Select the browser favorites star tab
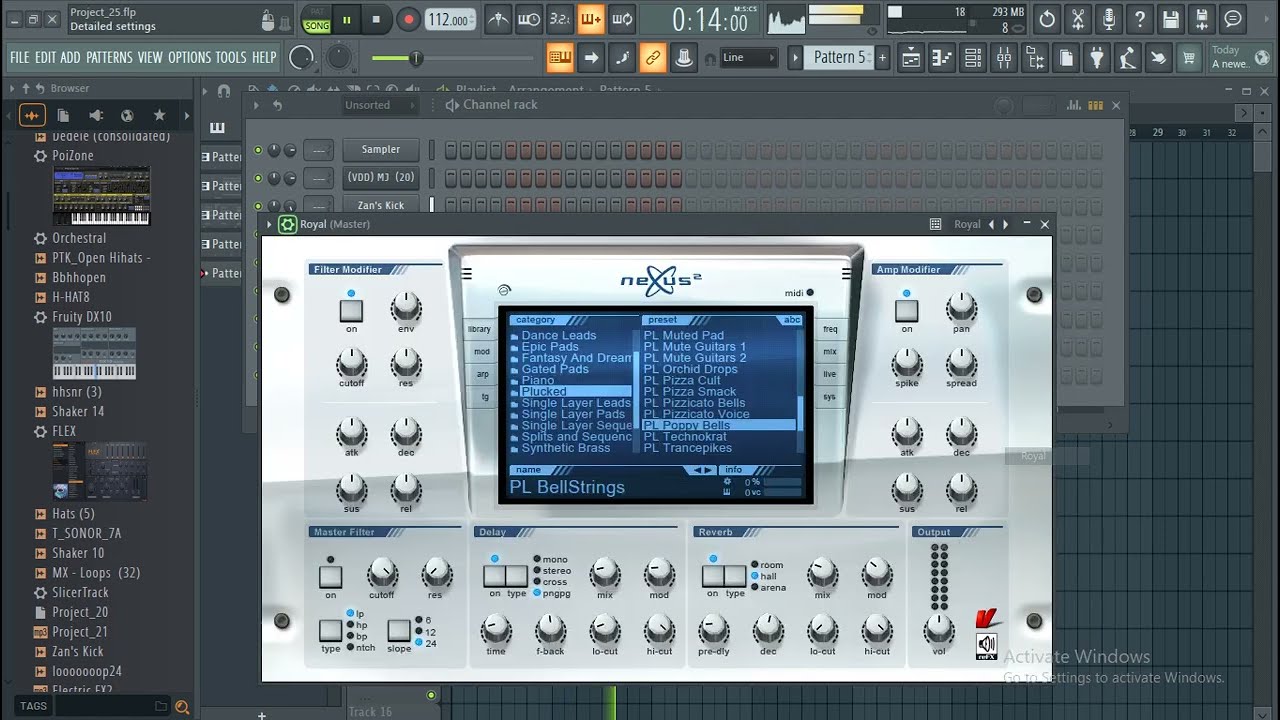The width and height of the screenshot is (1280, 720). click(x=159, y=115)
